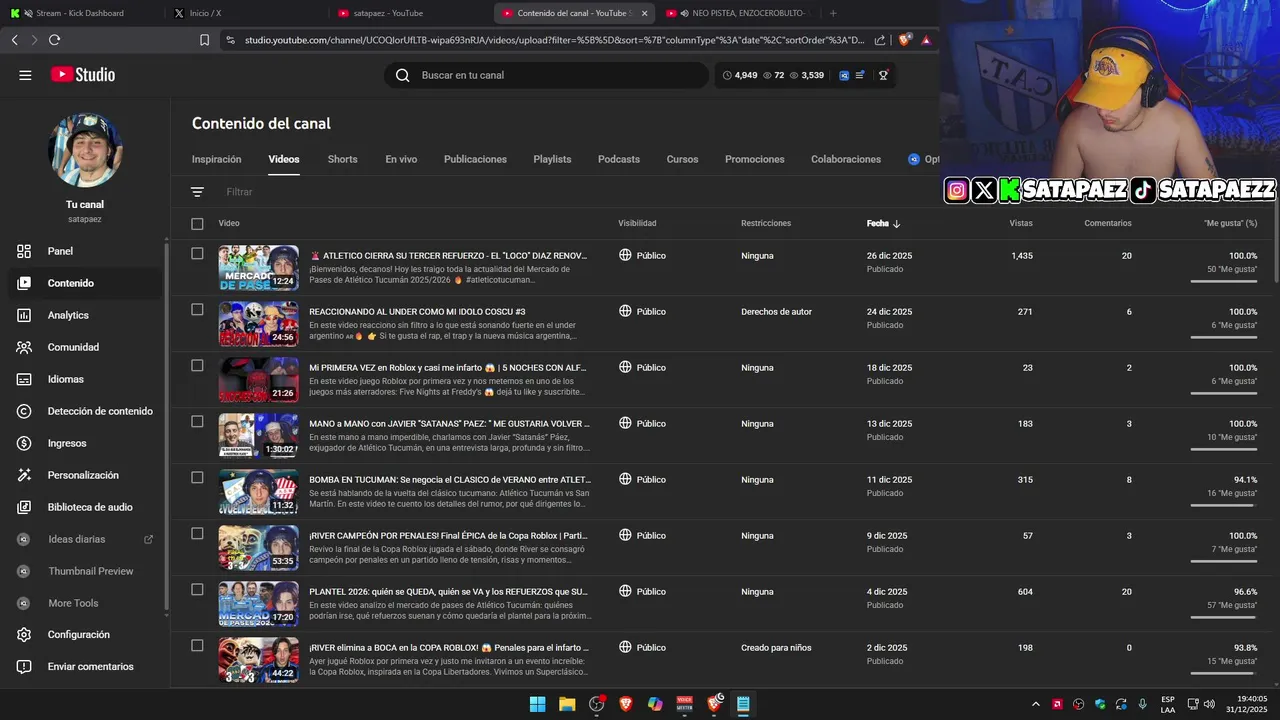Viewport: 1280px width, 720px height.
Task: Check the BOMBA EN TUCUMAN video row
Action: pyautogui.click(x=197, y=478)
